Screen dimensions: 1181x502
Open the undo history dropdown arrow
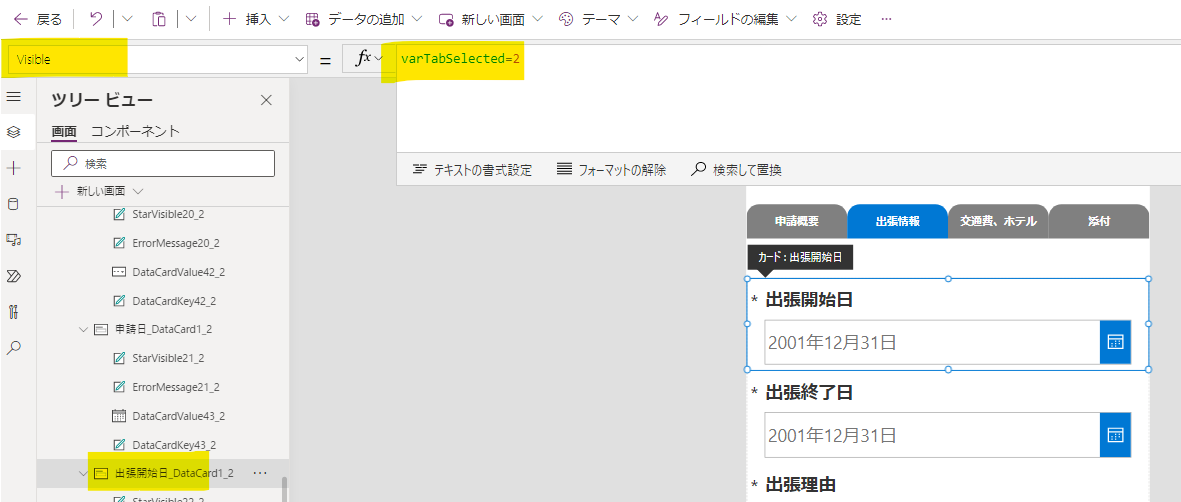click(127, 20)
